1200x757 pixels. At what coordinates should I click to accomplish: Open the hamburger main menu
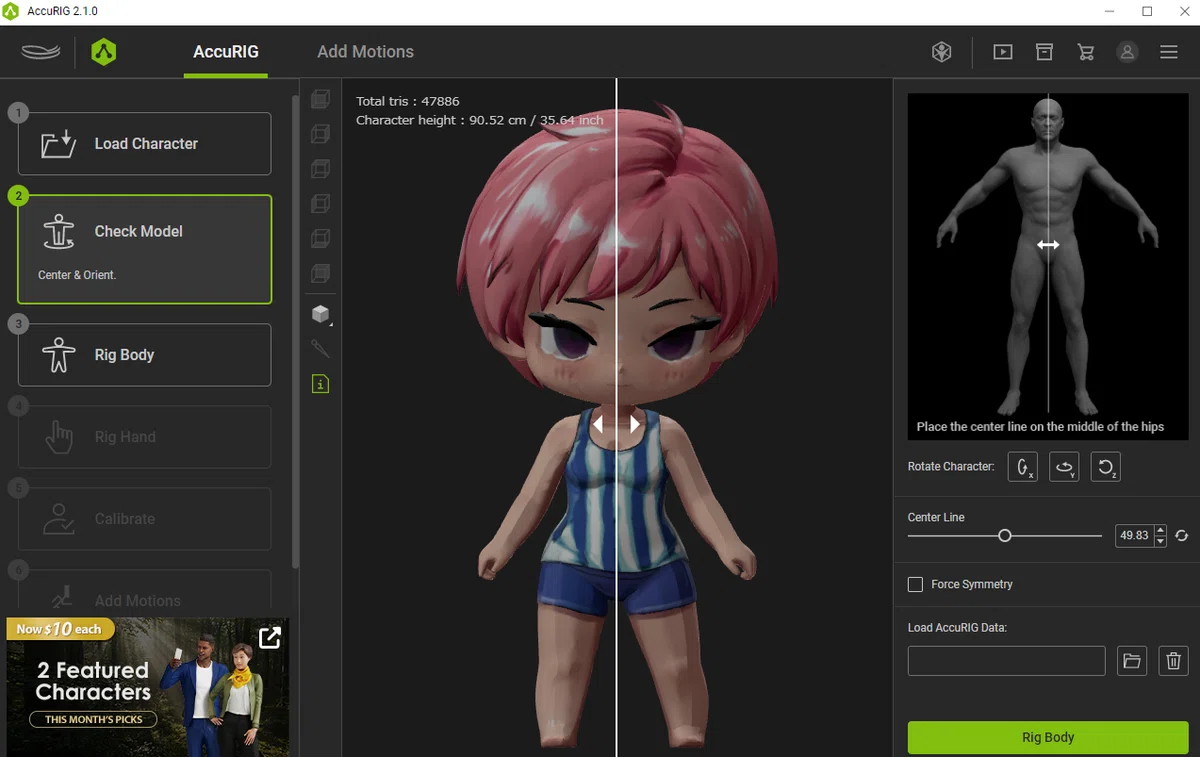1168,52
